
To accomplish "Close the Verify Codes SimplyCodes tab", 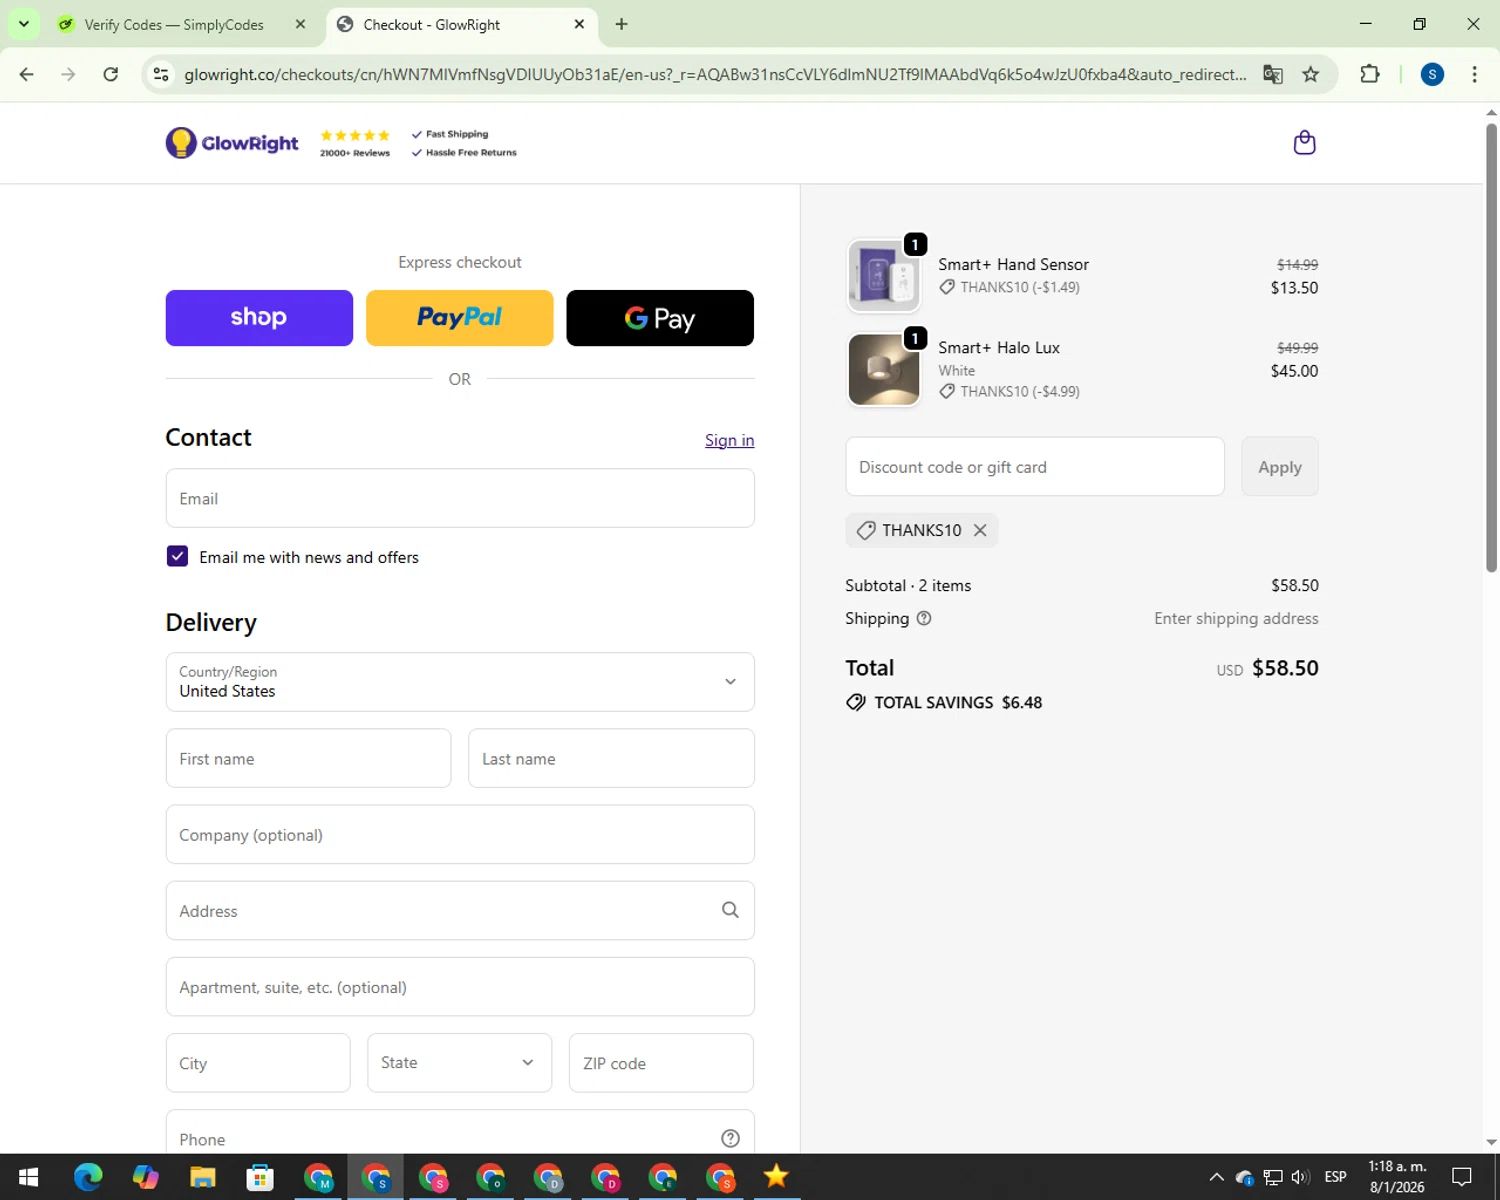I will coord(300,24).
